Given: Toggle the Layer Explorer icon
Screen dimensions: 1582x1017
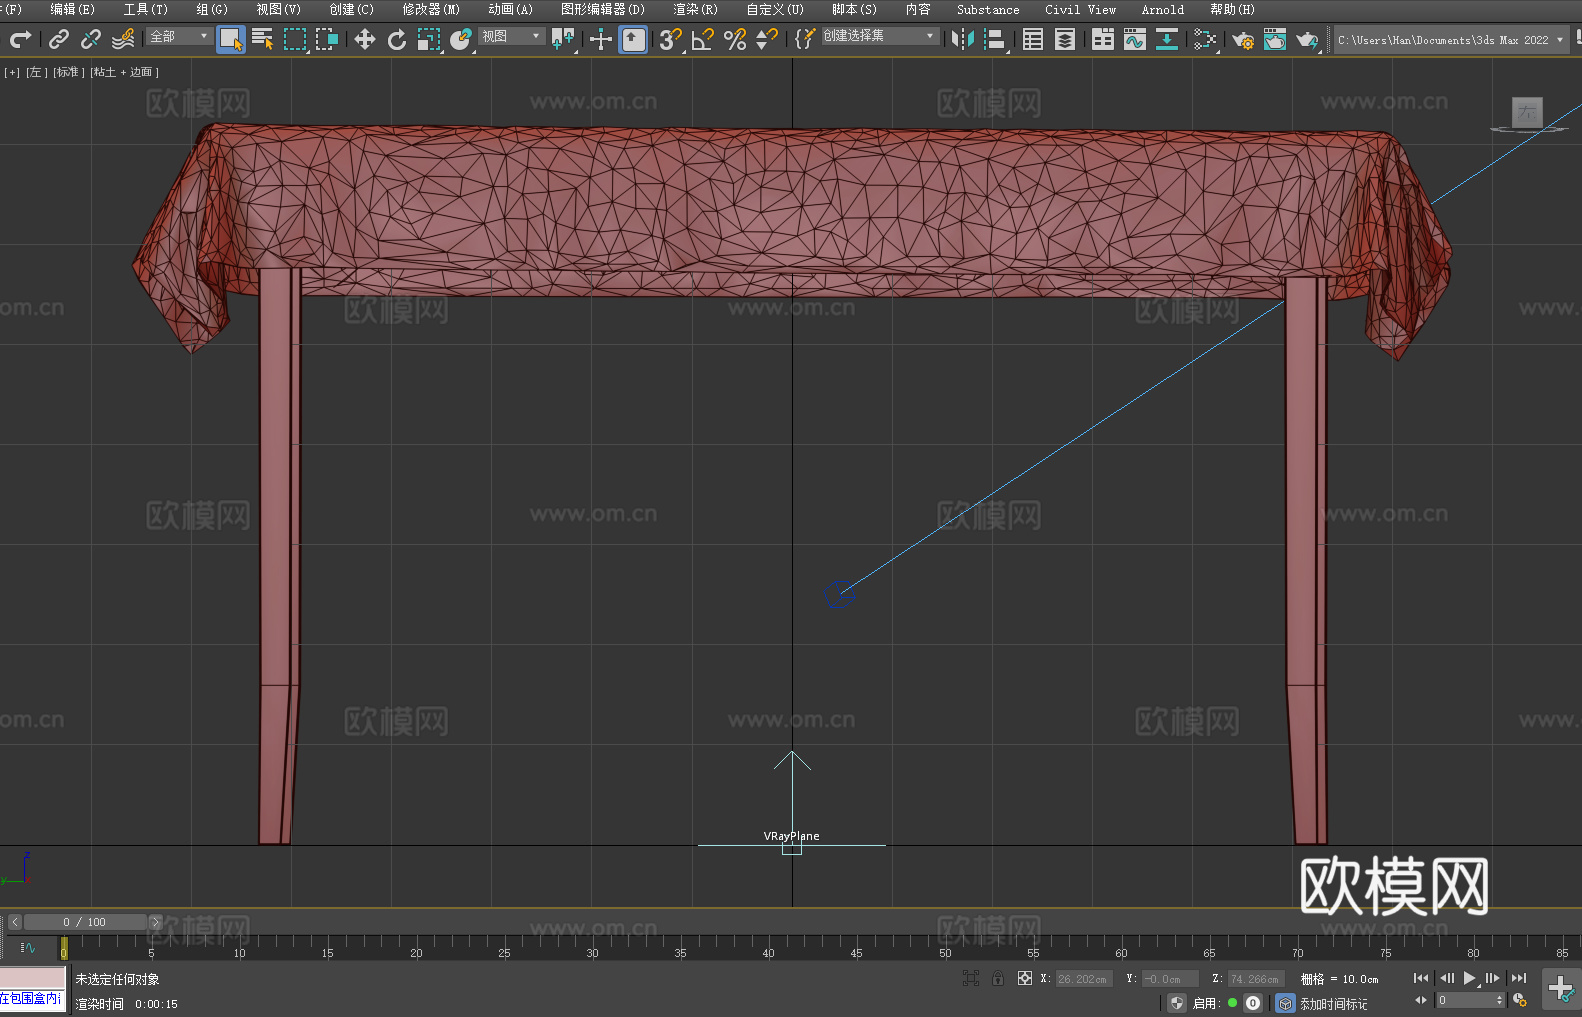Looking at the screenshot, I should point(1065,39).
